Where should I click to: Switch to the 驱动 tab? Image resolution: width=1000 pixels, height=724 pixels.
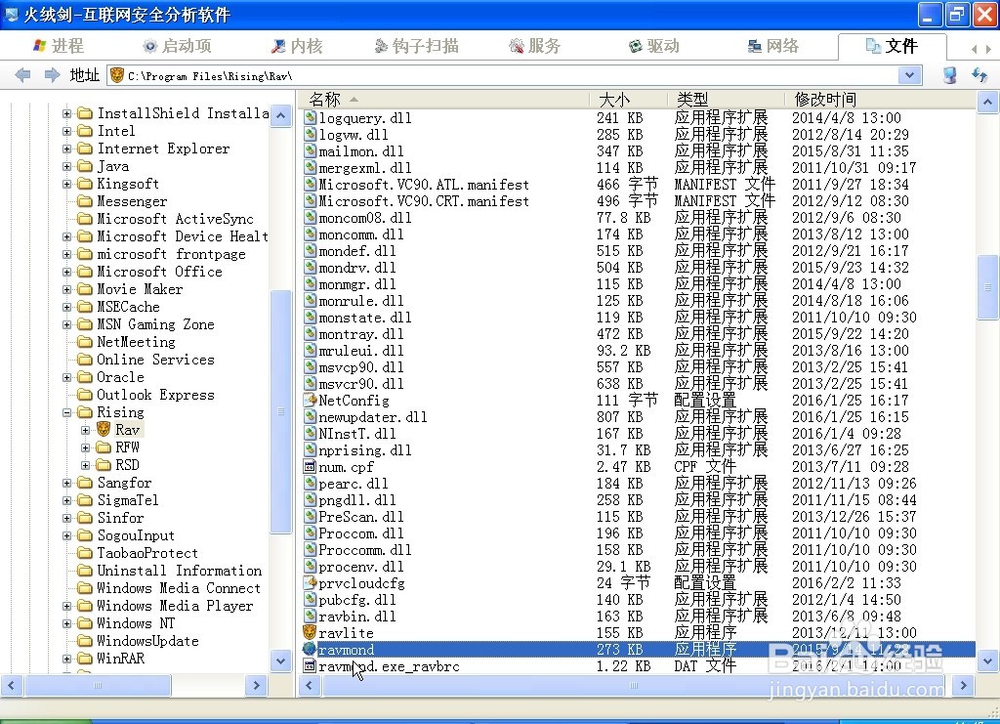pyautogui.click(x=654, y=46)
